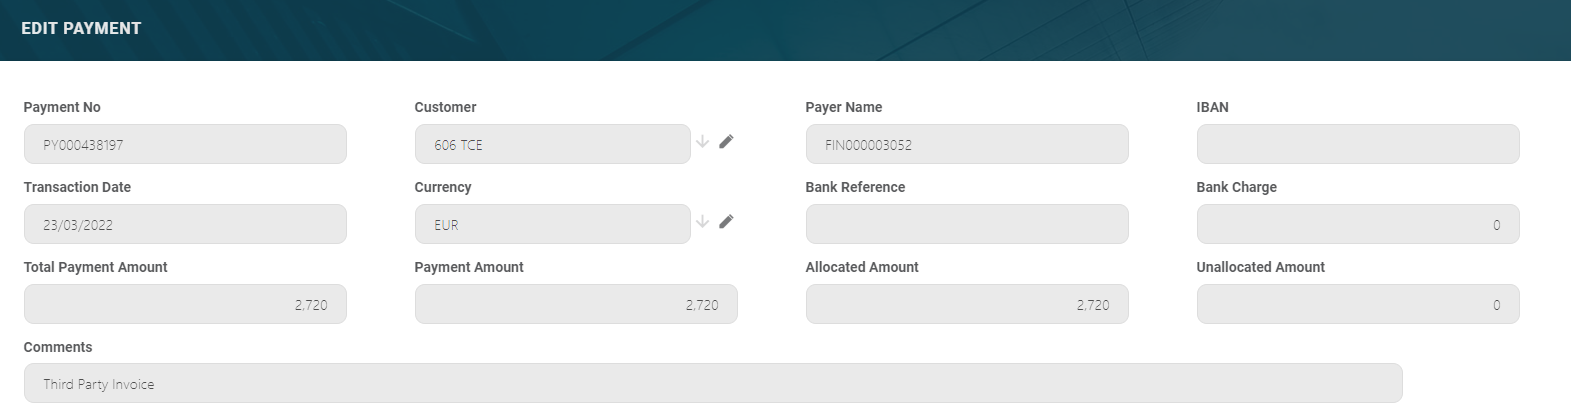
Task: Click the Edit Payment header title
Action: [x=81, y=29]
